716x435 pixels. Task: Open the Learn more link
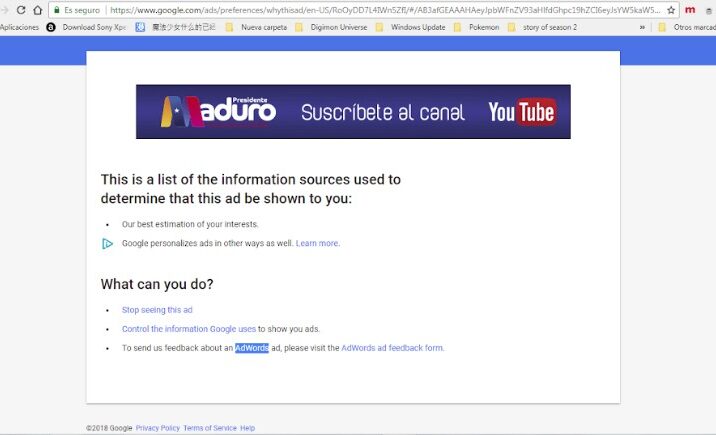click(317, 243)
